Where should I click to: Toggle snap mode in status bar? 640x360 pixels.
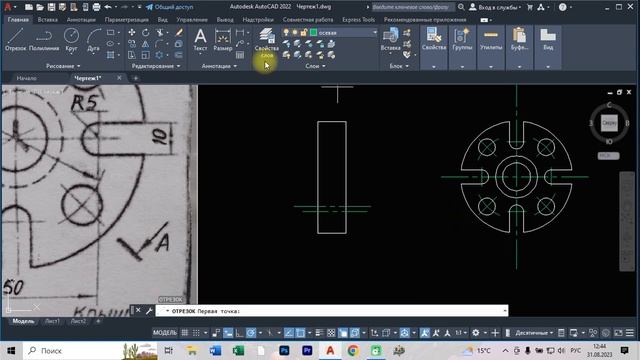point(196,333)
